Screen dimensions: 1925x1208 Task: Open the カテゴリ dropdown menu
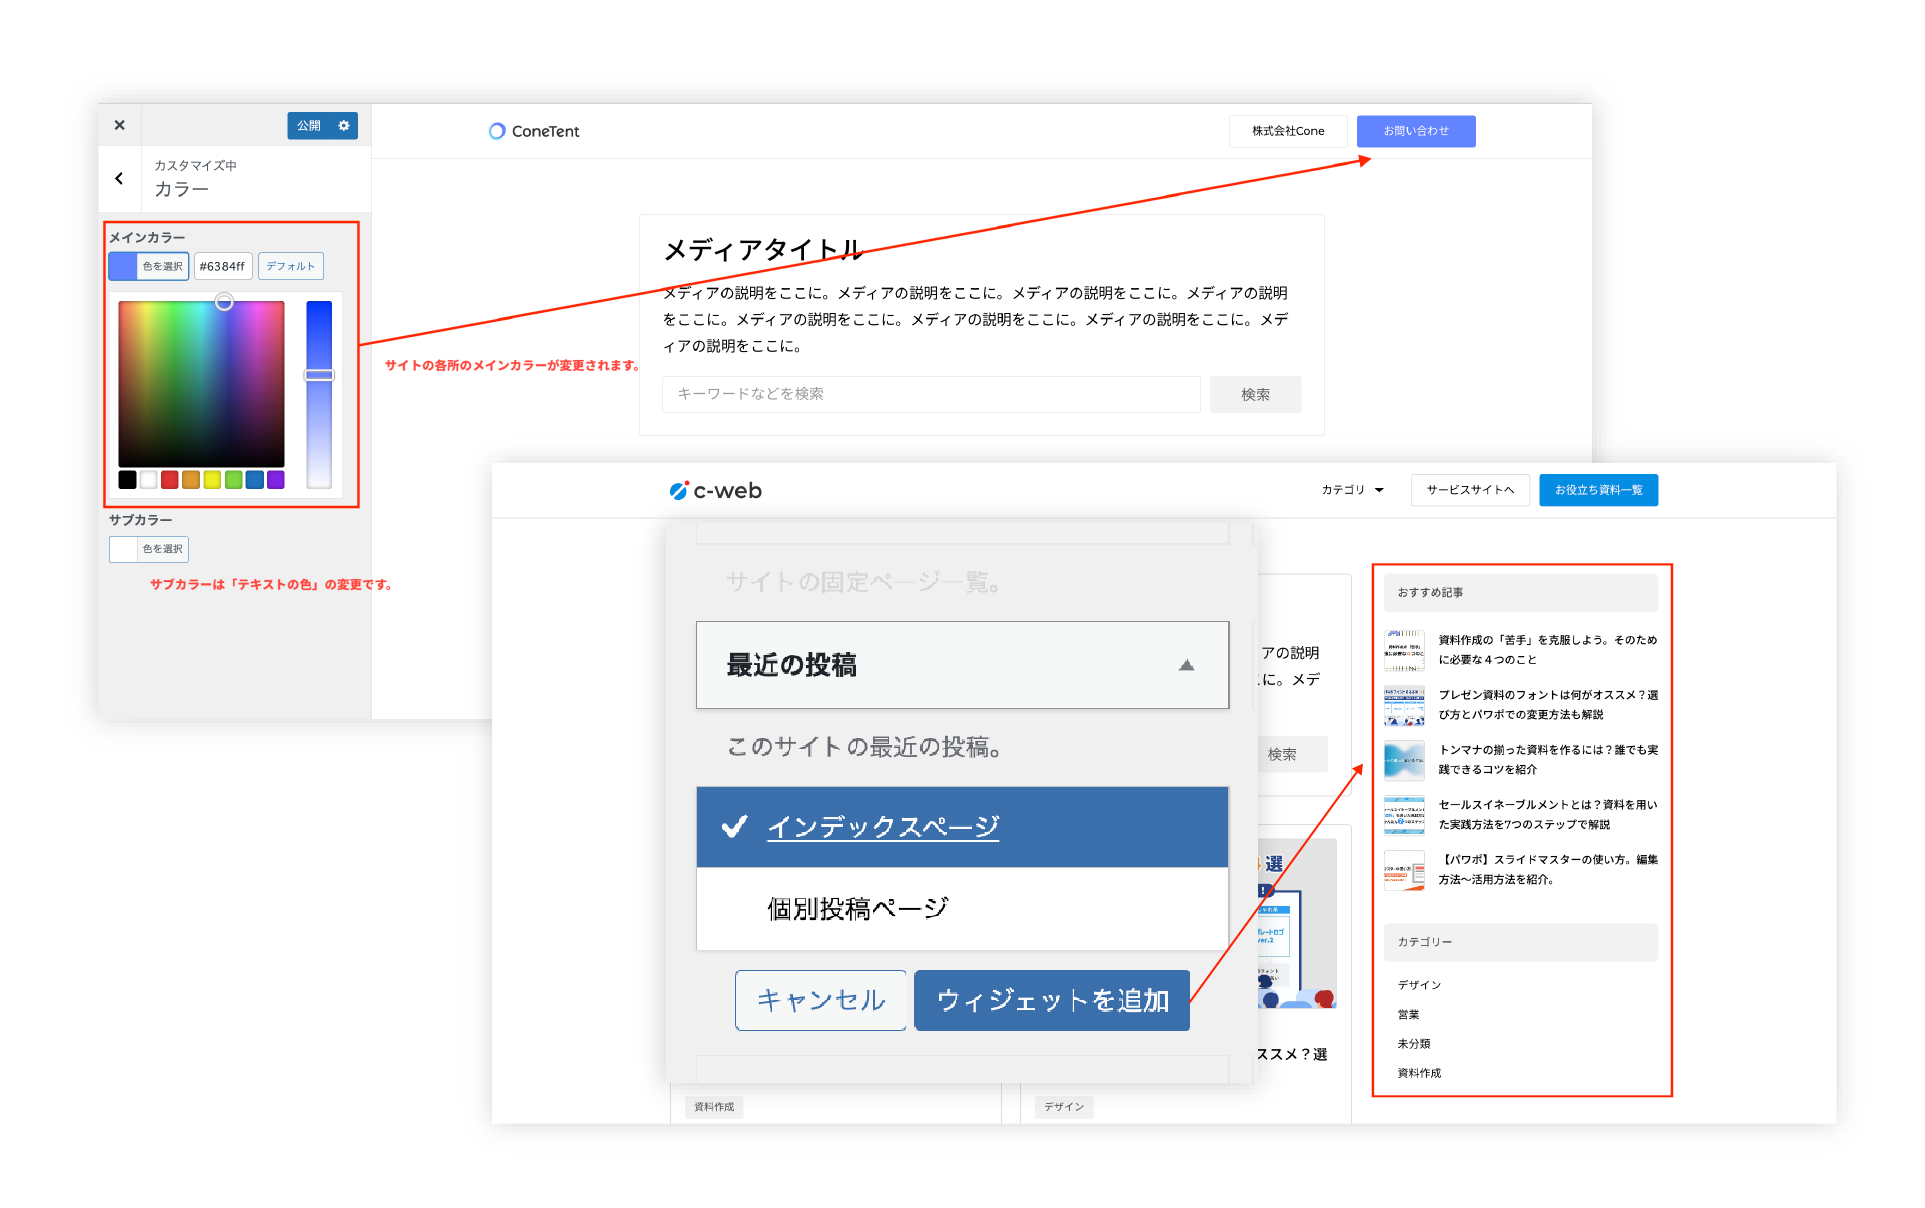tap(1352, 490)
